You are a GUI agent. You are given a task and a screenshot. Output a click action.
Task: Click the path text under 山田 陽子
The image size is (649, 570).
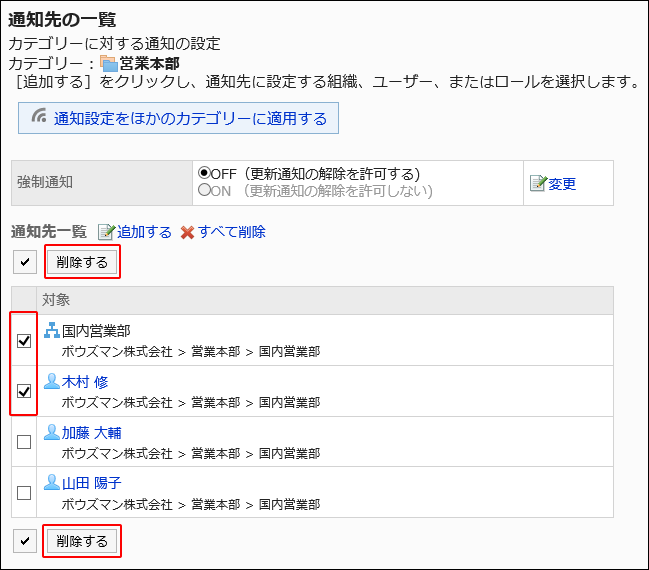point(191,504)
